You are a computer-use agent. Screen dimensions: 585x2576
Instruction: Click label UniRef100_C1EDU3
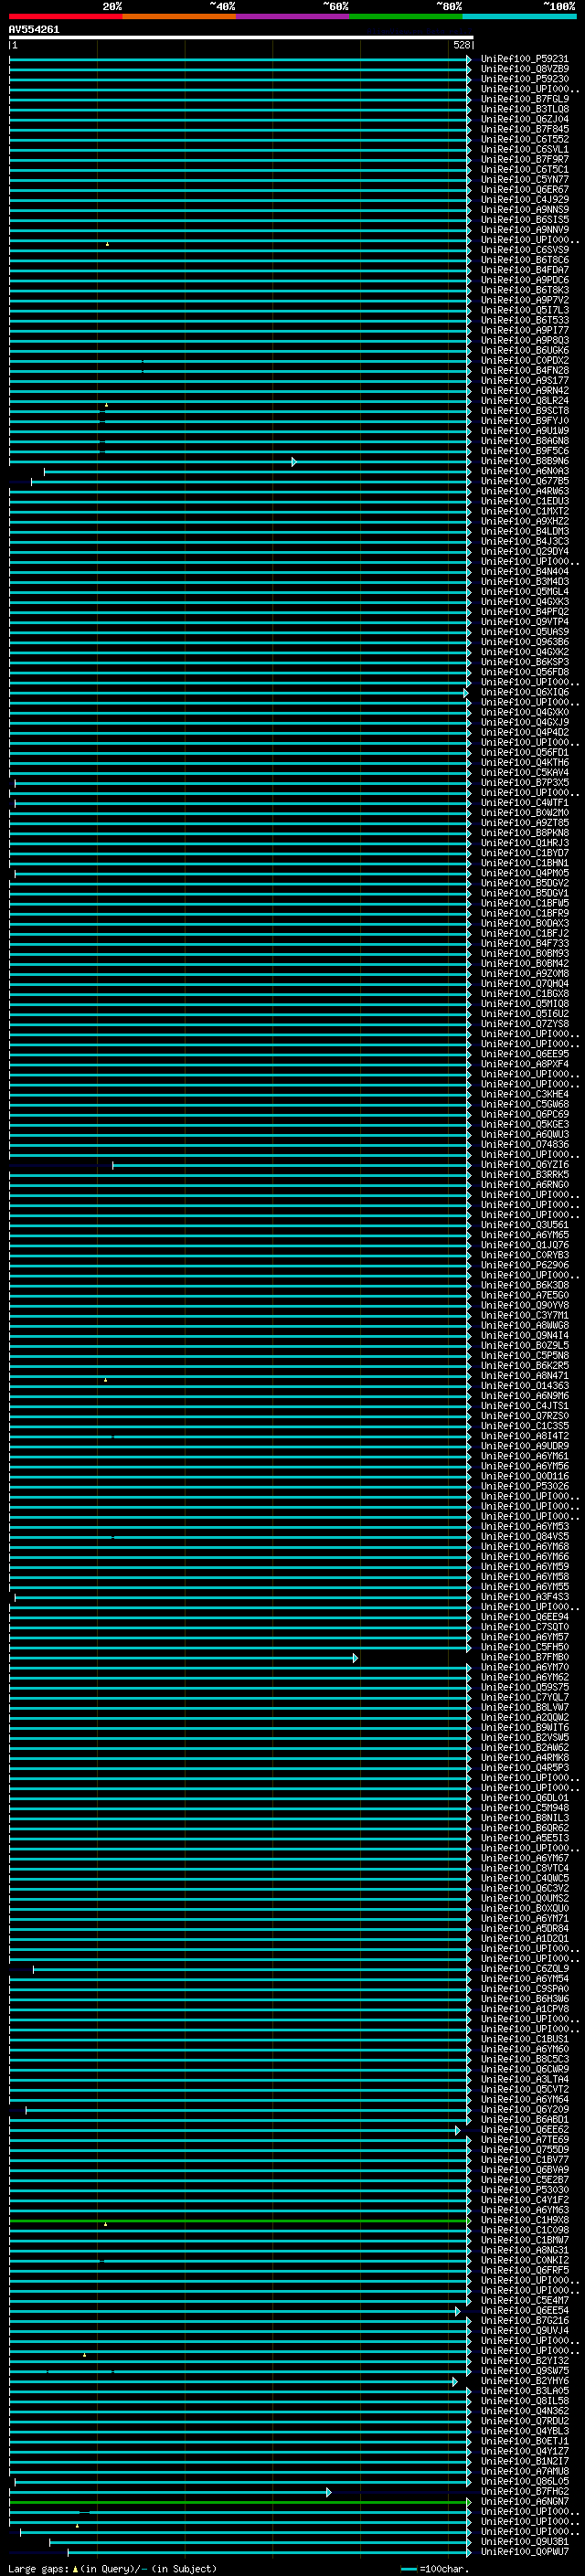[524, 501]
